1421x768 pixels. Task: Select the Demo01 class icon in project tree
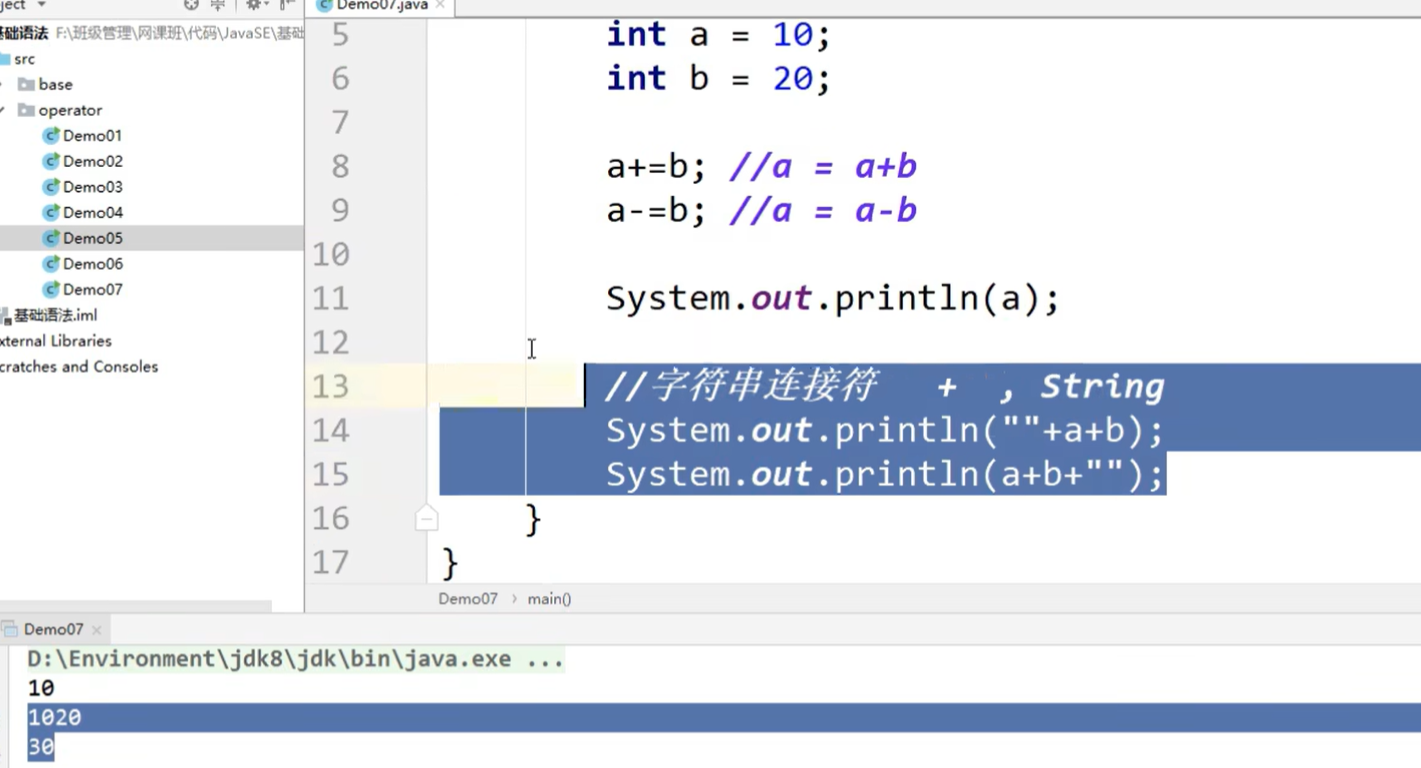51,135
